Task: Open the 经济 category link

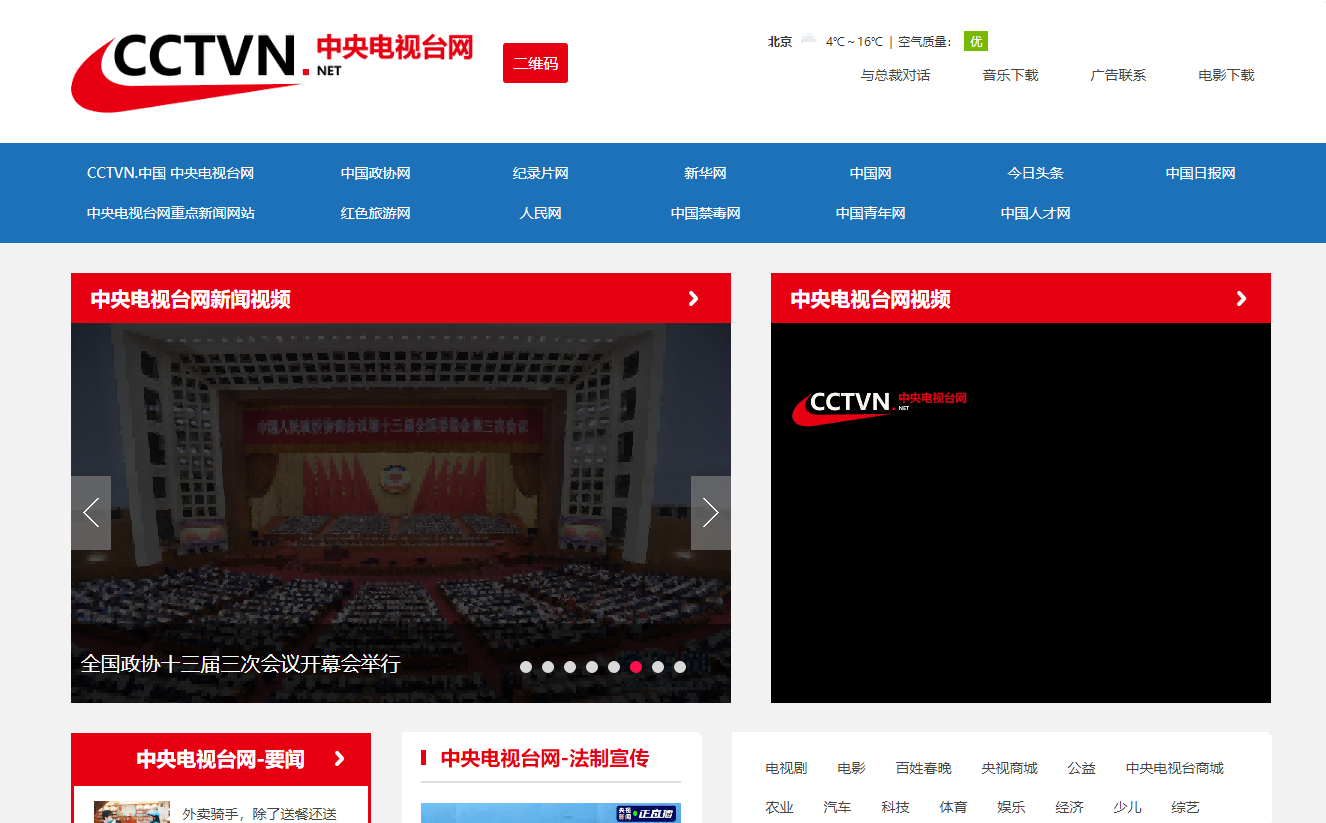Action: point(1070,807)
